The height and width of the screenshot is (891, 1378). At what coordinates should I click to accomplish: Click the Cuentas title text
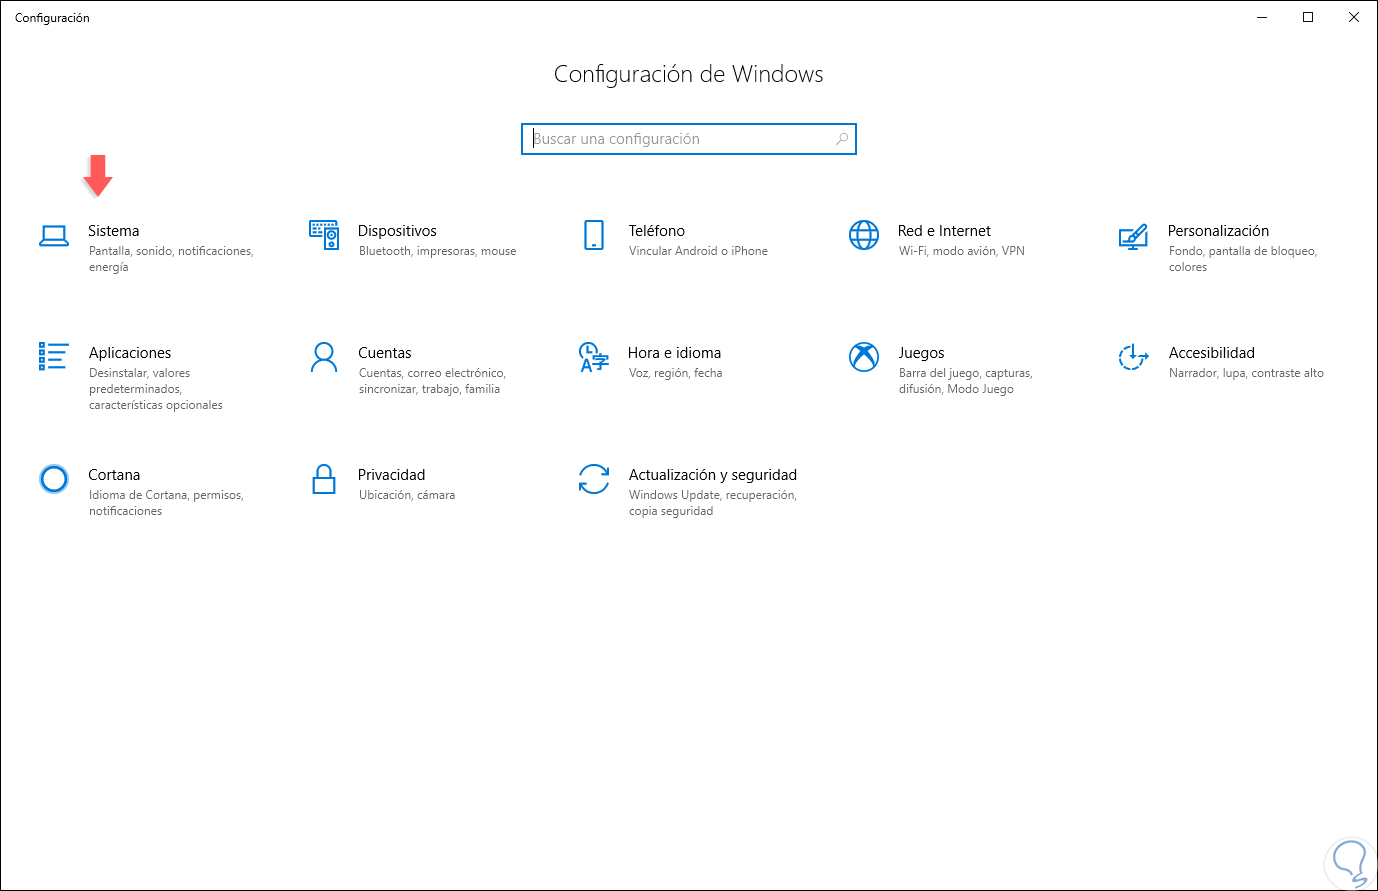tap(385, 353)
